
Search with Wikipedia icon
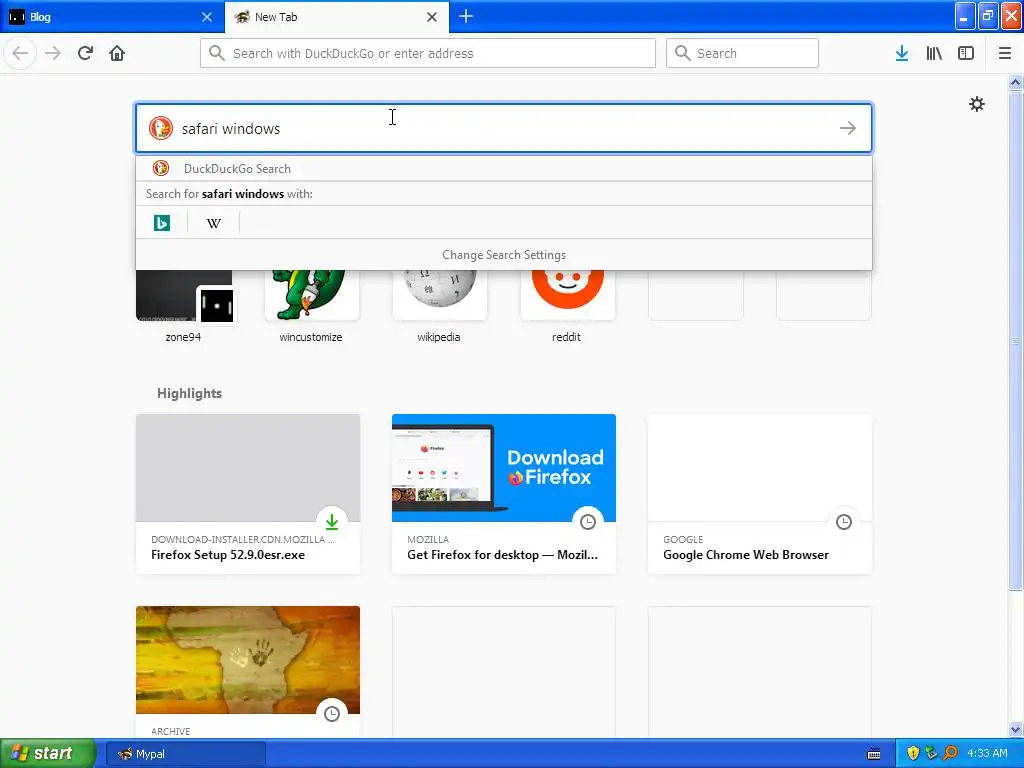(214, 223)
